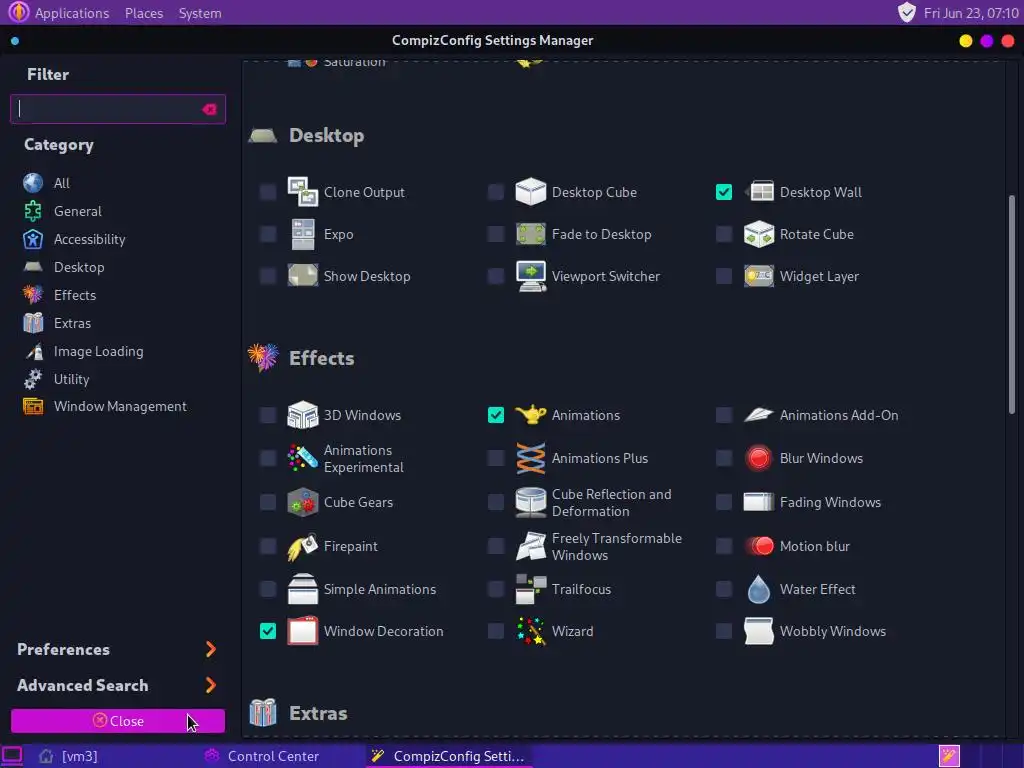
Task: Open the Blur Windows plugin icon
Action: pos(759,458)
